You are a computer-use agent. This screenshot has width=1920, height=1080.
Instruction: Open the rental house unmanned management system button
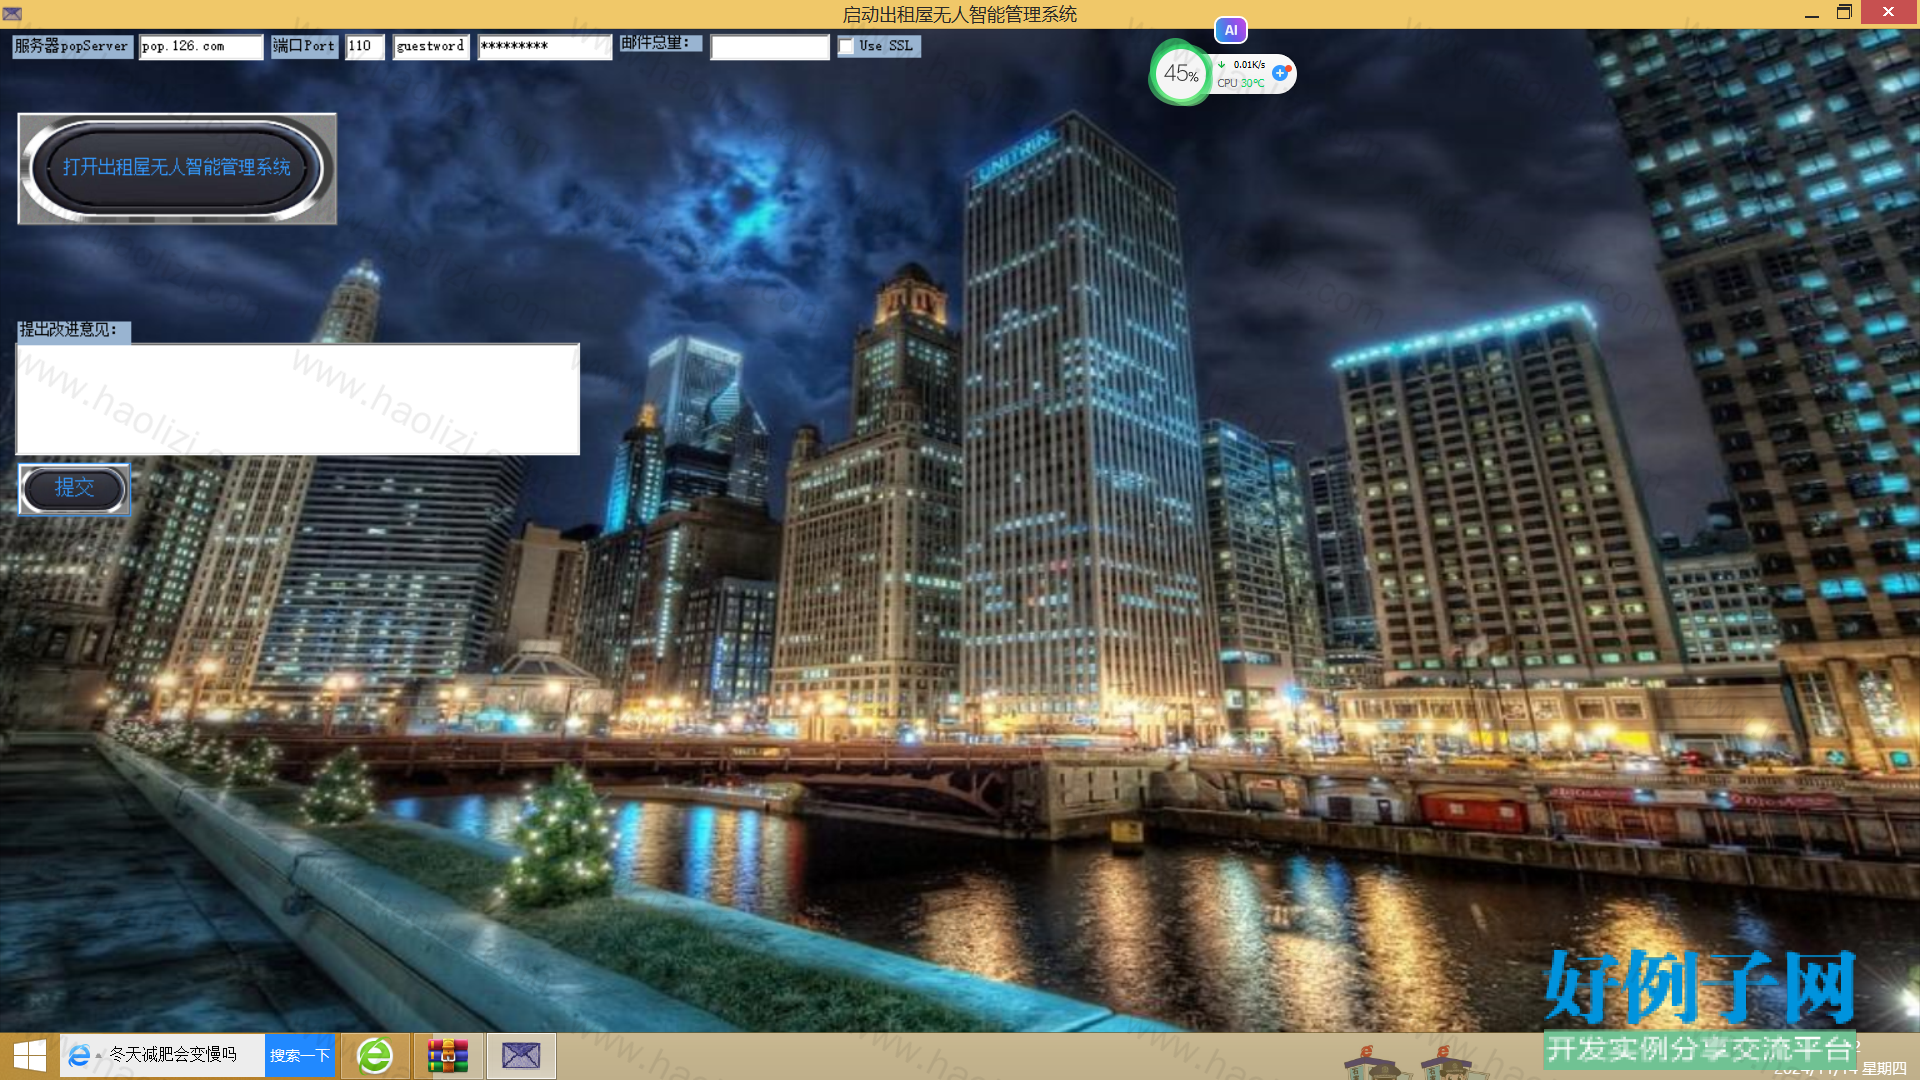click(x=177, y=168)
